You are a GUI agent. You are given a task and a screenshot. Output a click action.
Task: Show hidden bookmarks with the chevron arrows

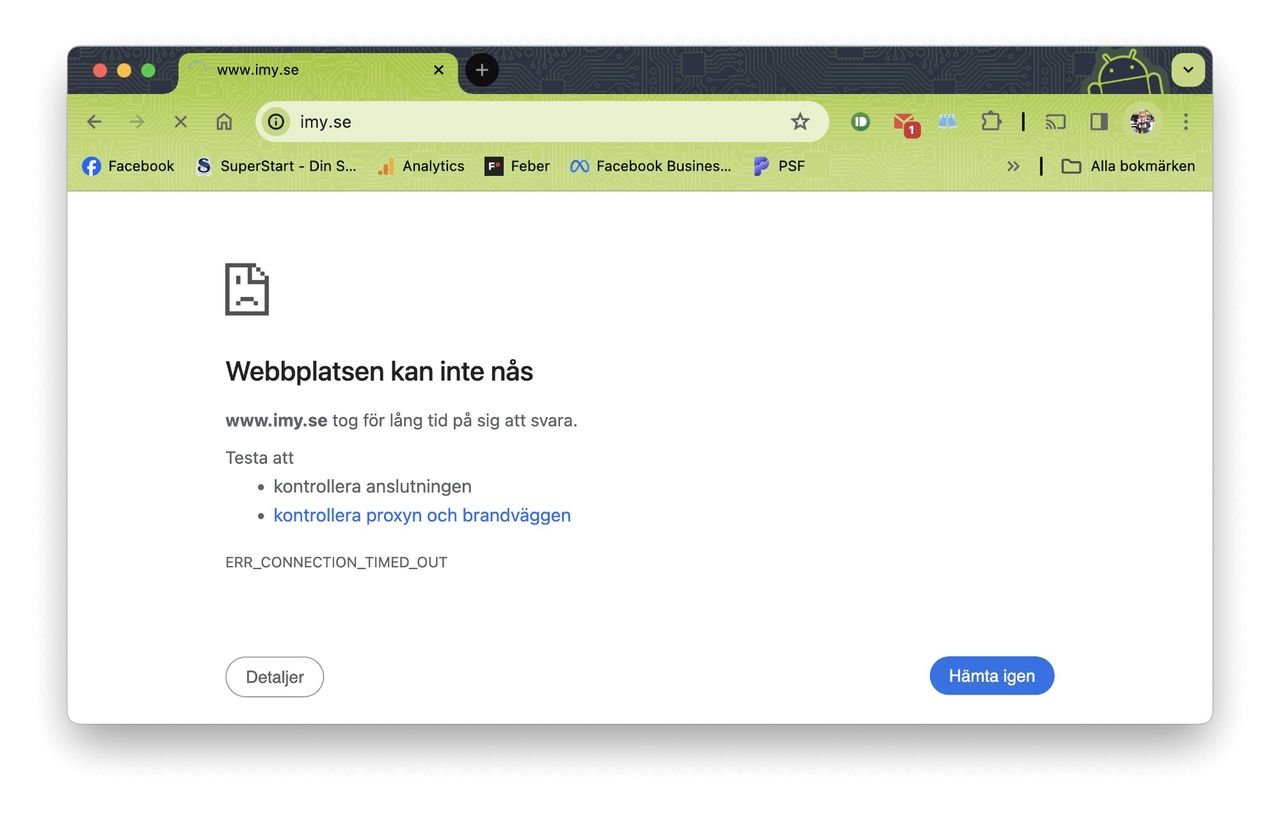[x=1013, y=166]
